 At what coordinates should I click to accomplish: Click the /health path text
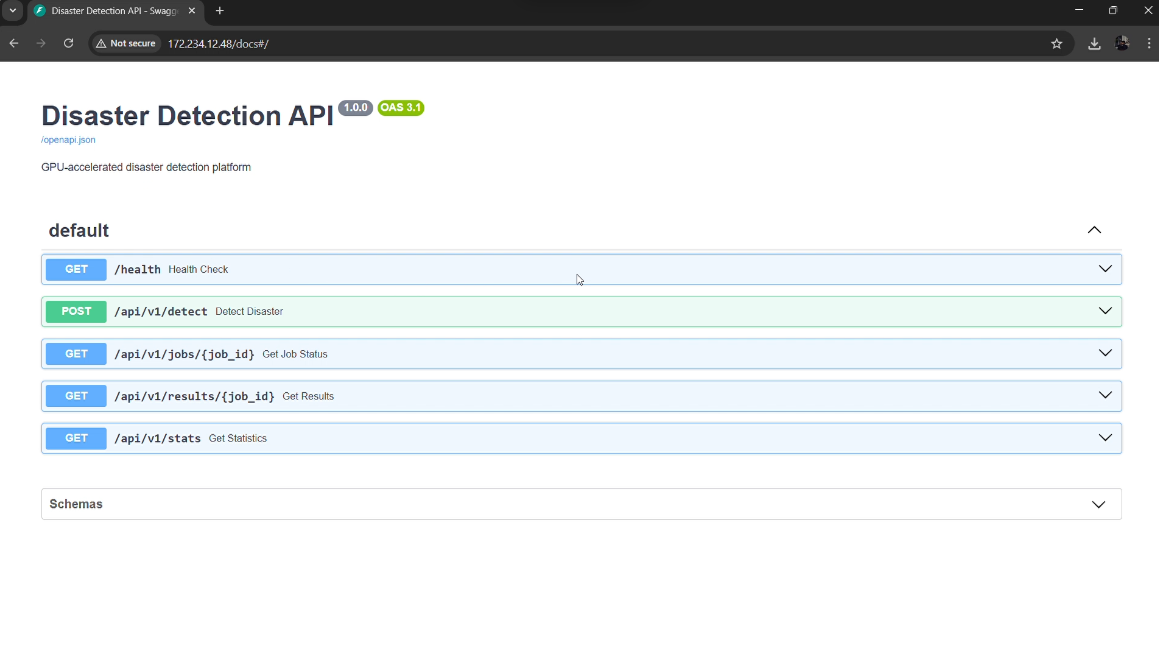137,270
